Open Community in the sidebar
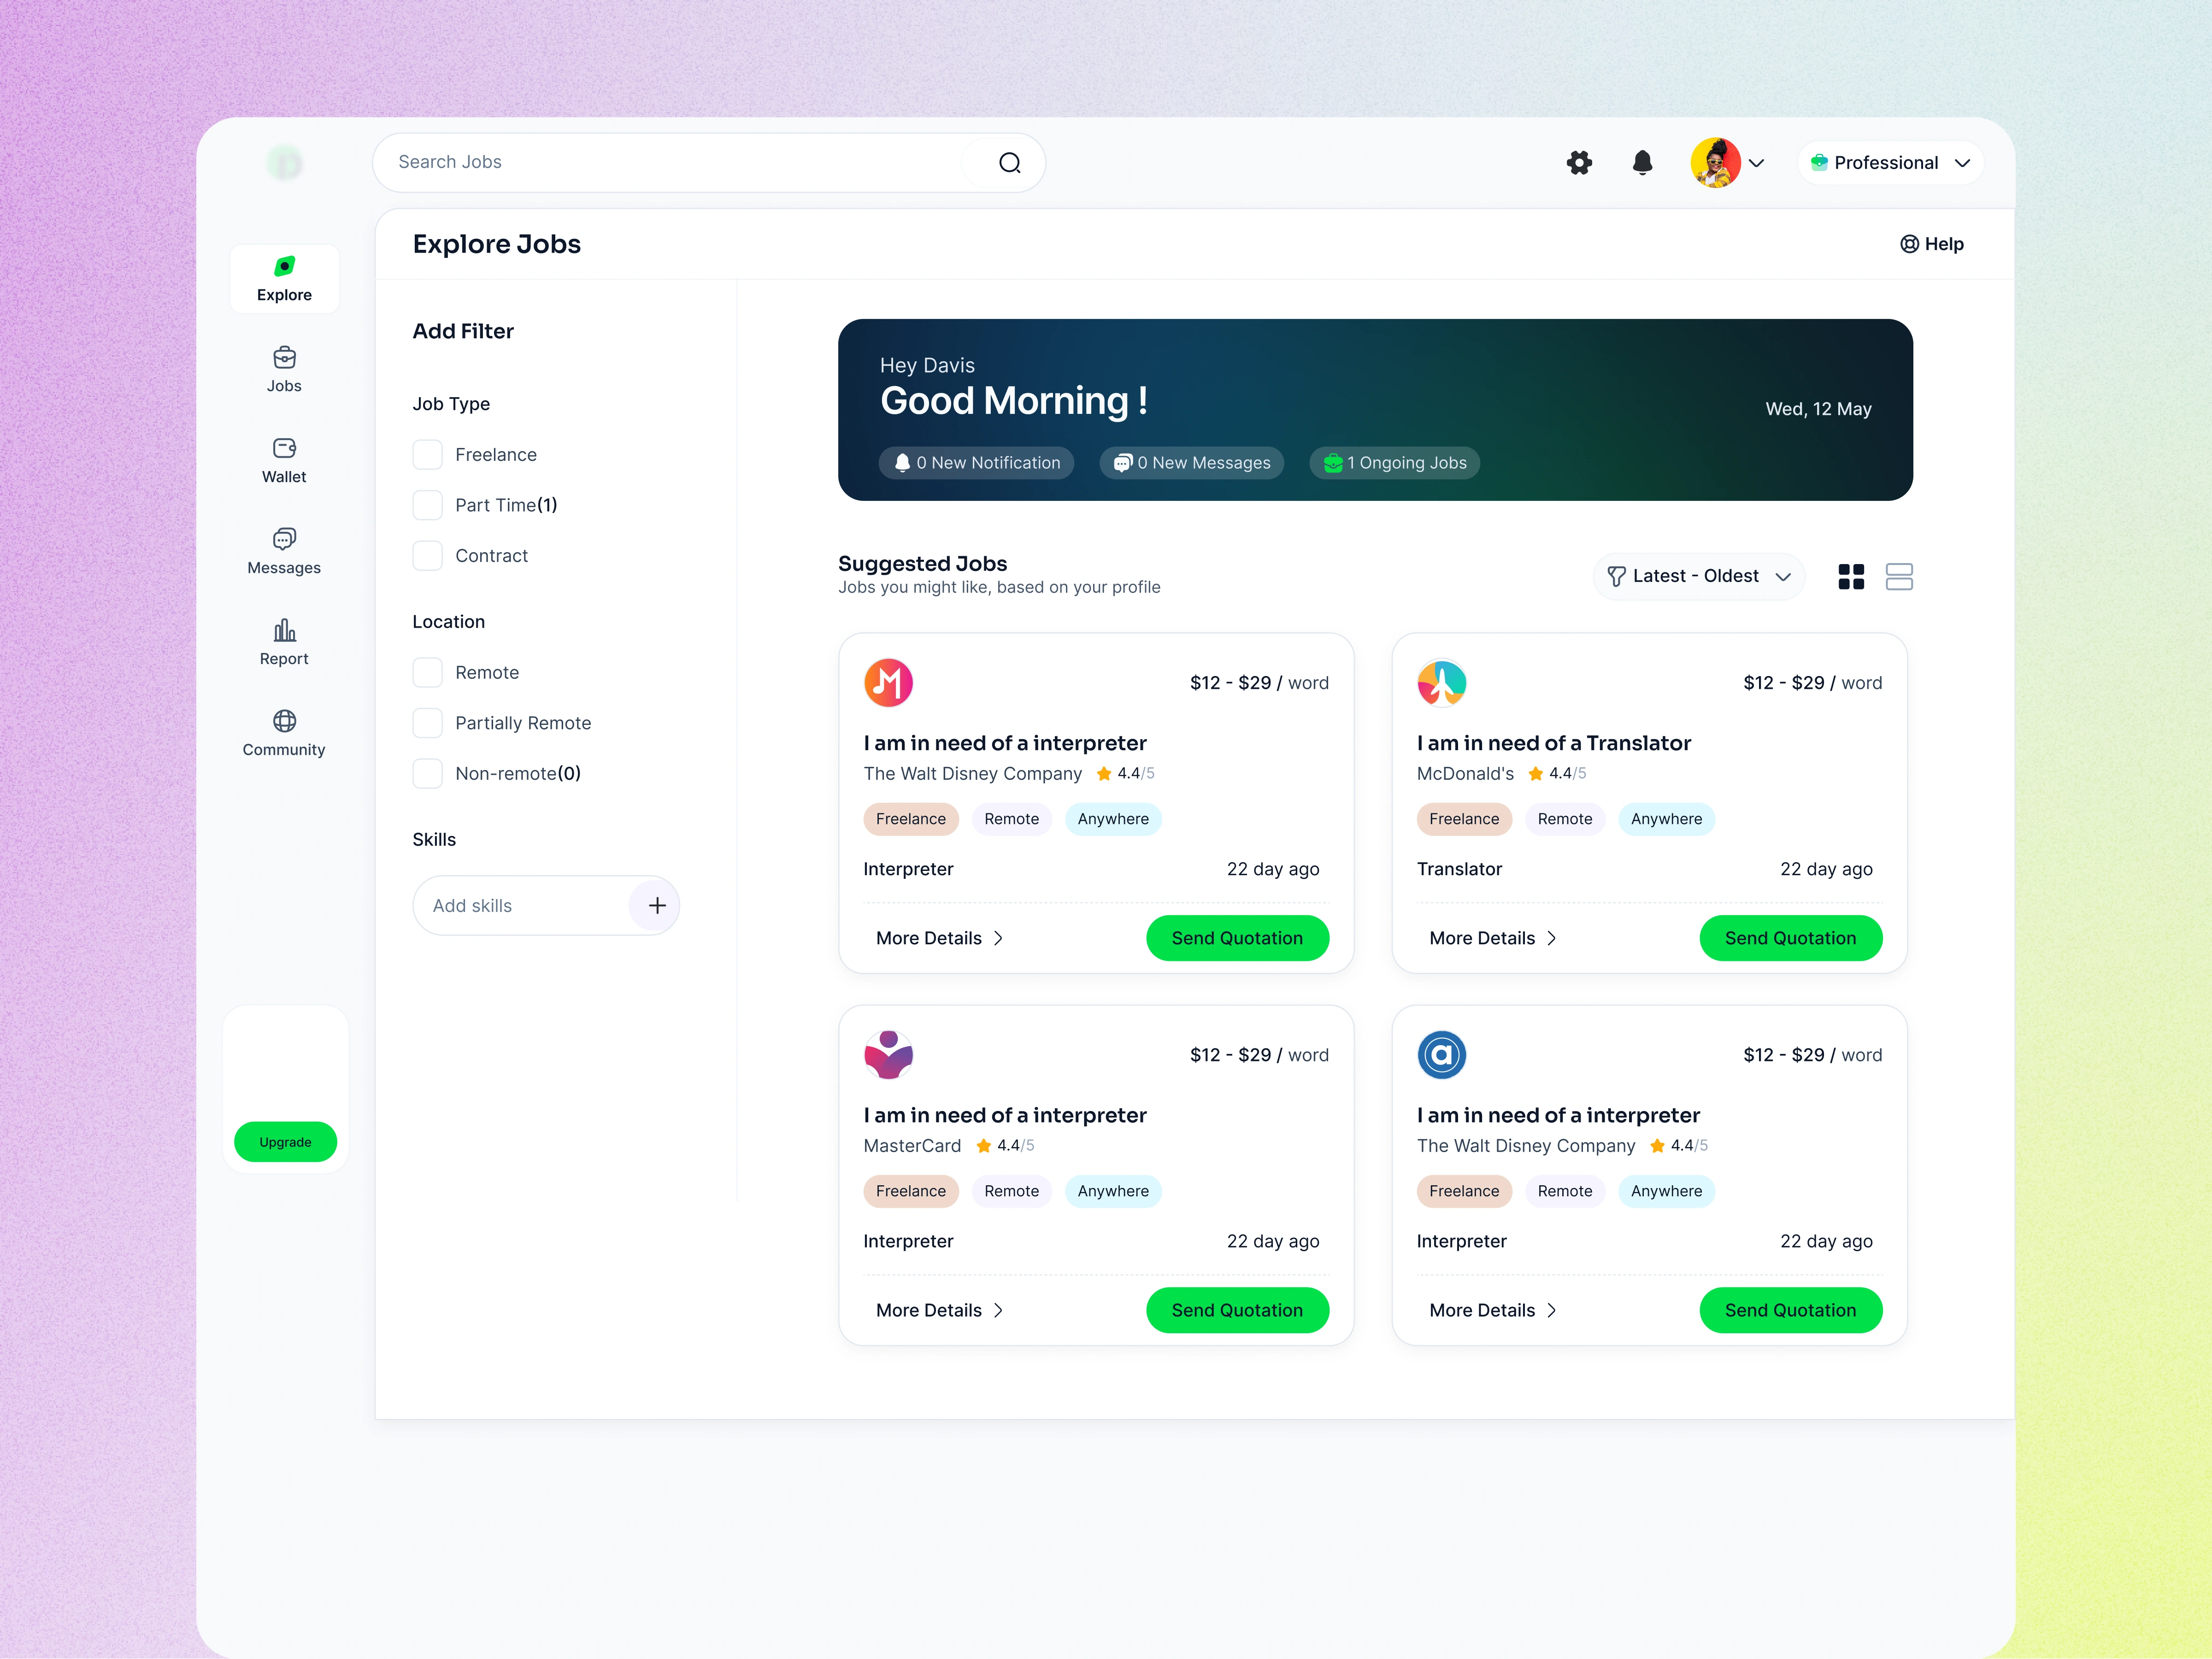The image size is (2212, 1659). coord(284,734)
